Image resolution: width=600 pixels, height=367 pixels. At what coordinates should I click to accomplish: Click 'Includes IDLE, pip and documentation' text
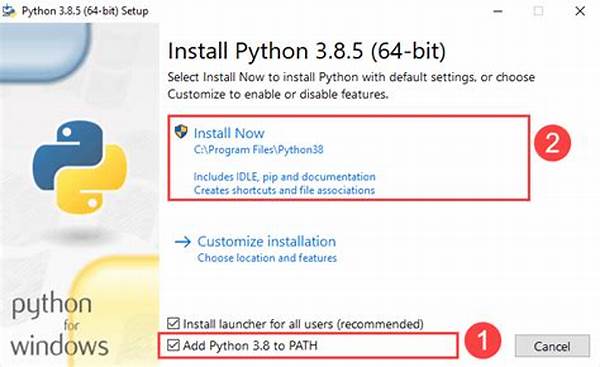point(284,177)
